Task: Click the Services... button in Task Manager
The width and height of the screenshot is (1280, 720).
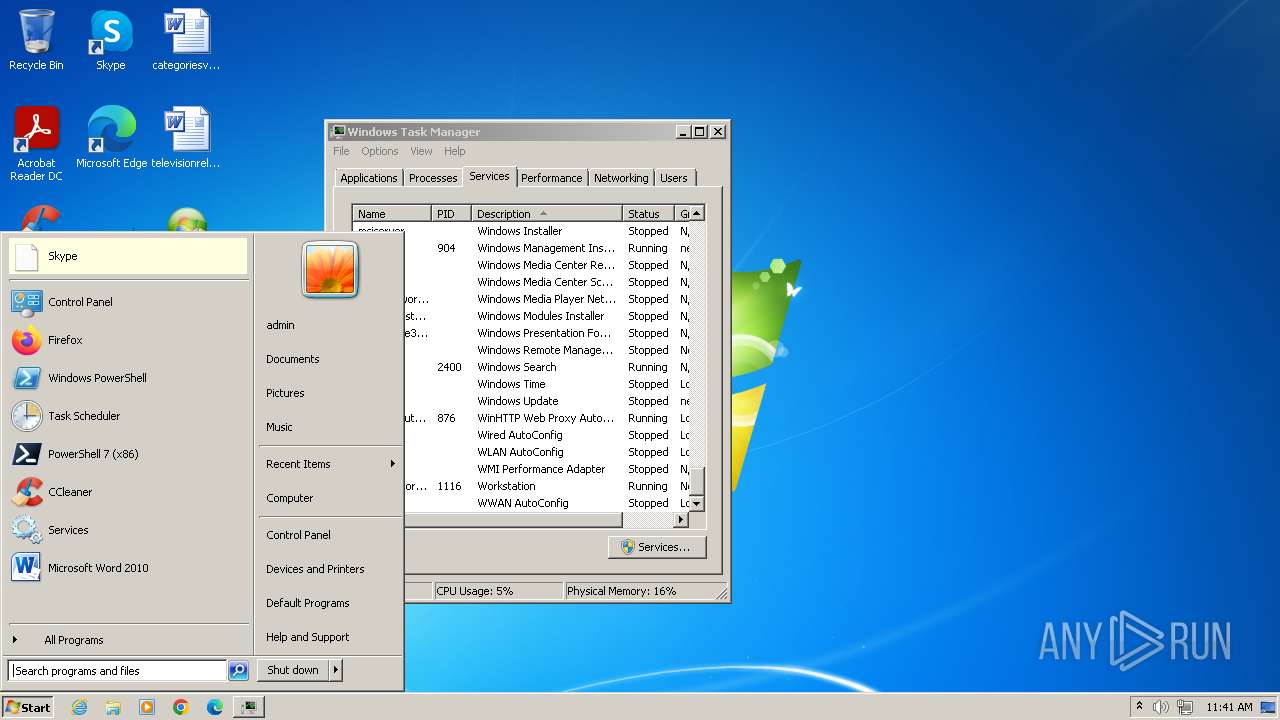Action: tap(656, 547)
